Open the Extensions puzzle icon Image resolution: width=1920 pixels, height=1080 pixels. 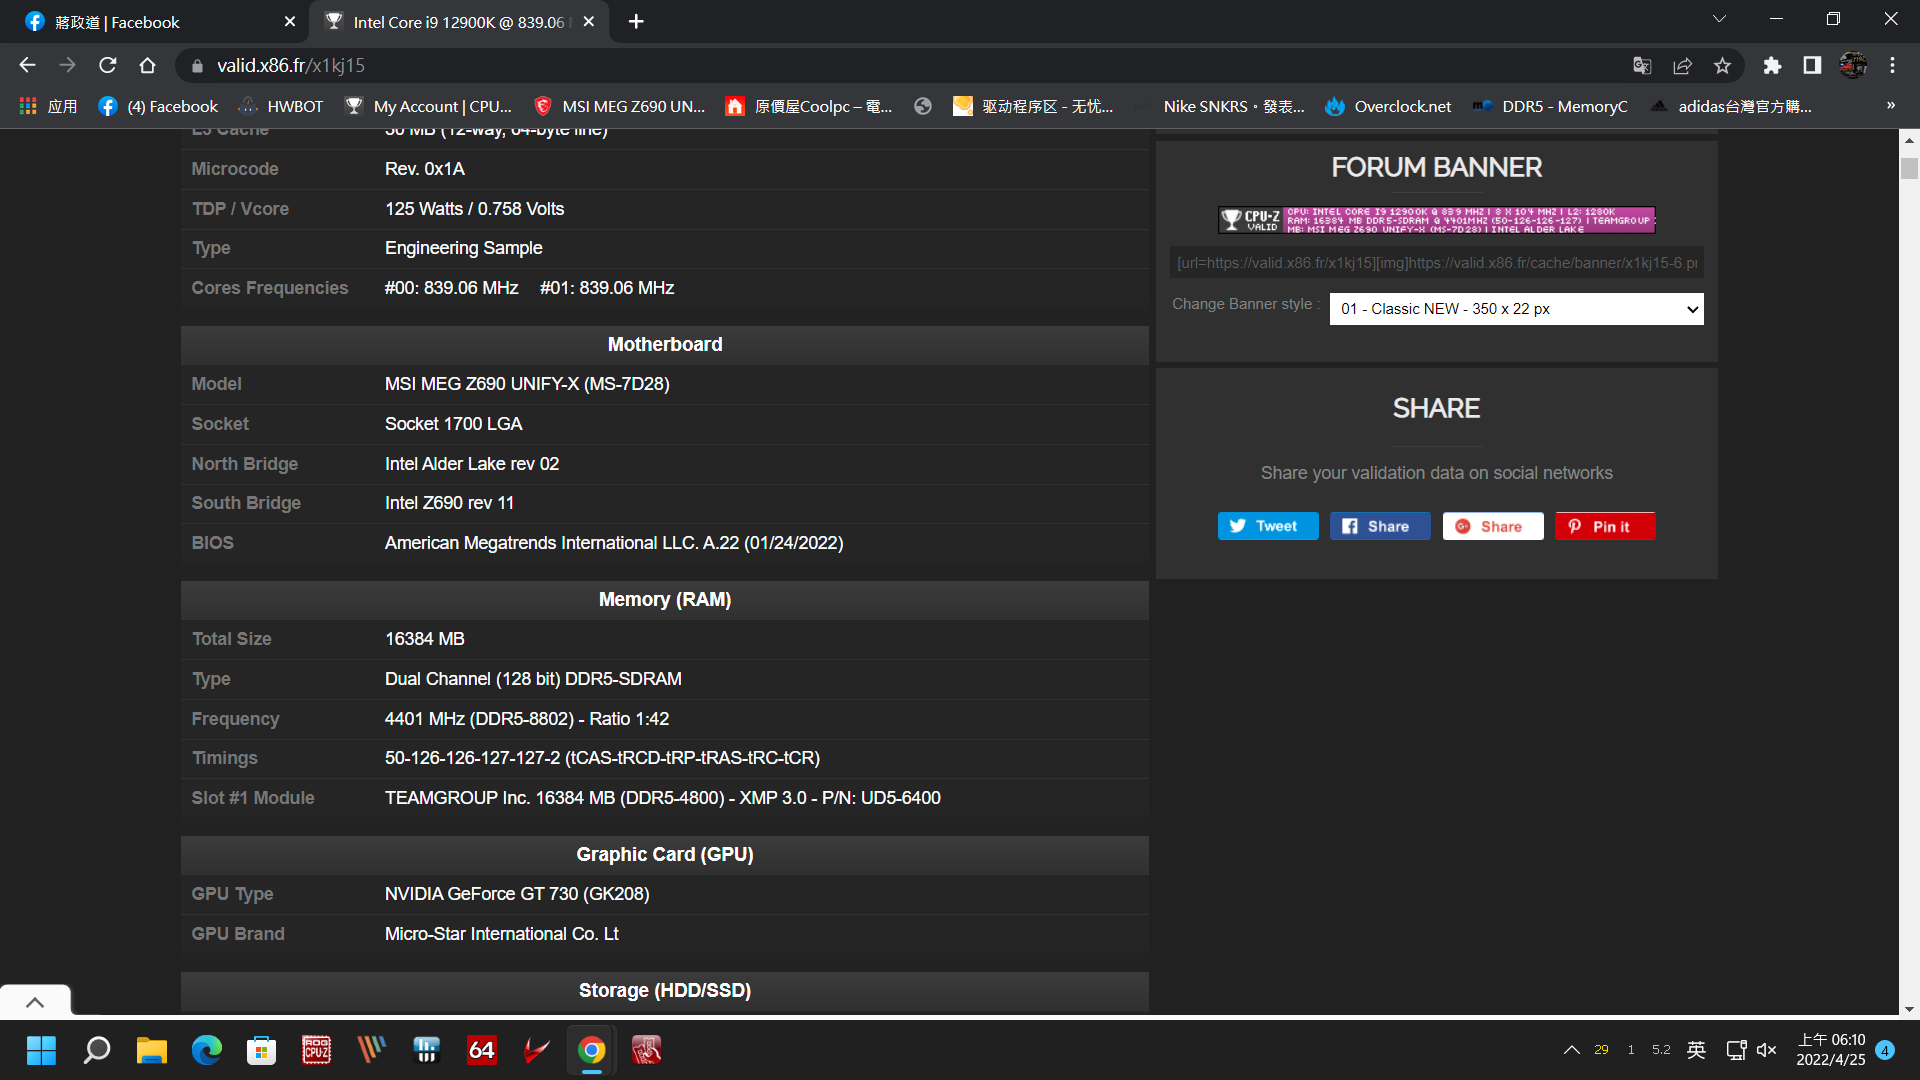tap(1772, 65)
